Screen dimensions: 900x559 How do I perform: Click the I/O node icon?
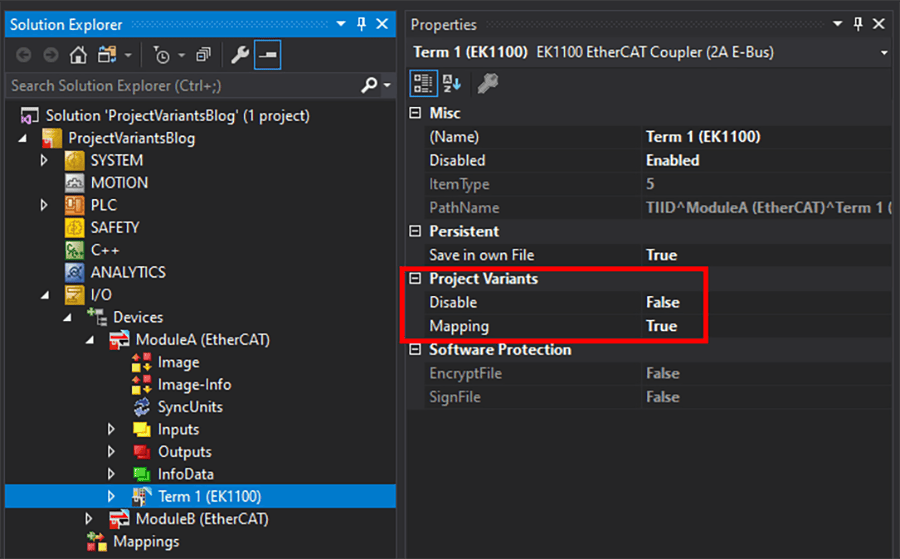(74, 295)
